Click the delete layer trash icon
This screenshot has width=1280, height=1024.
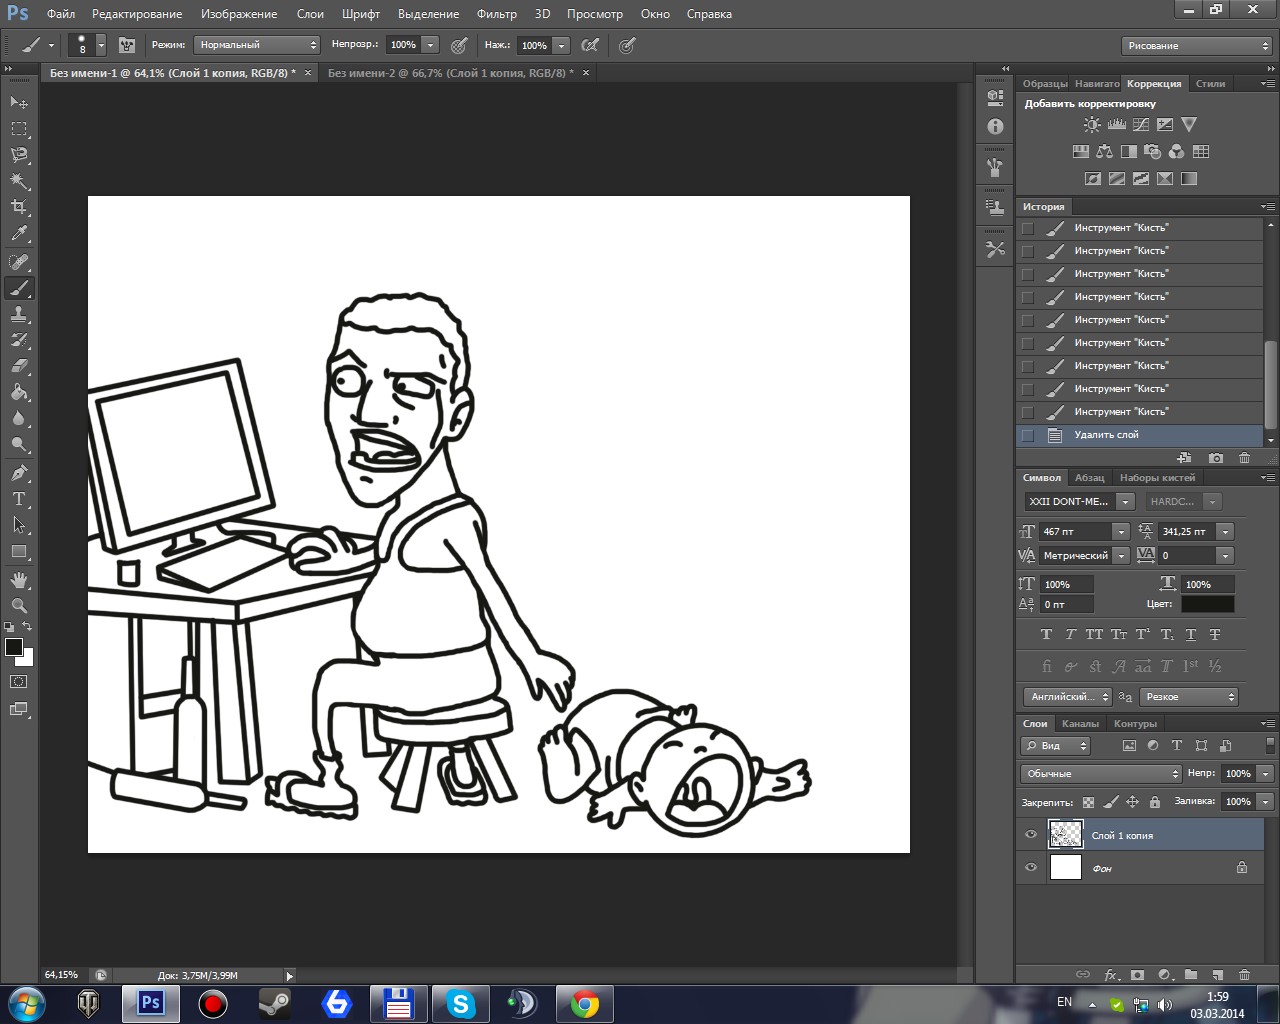tap(1244, 974)
